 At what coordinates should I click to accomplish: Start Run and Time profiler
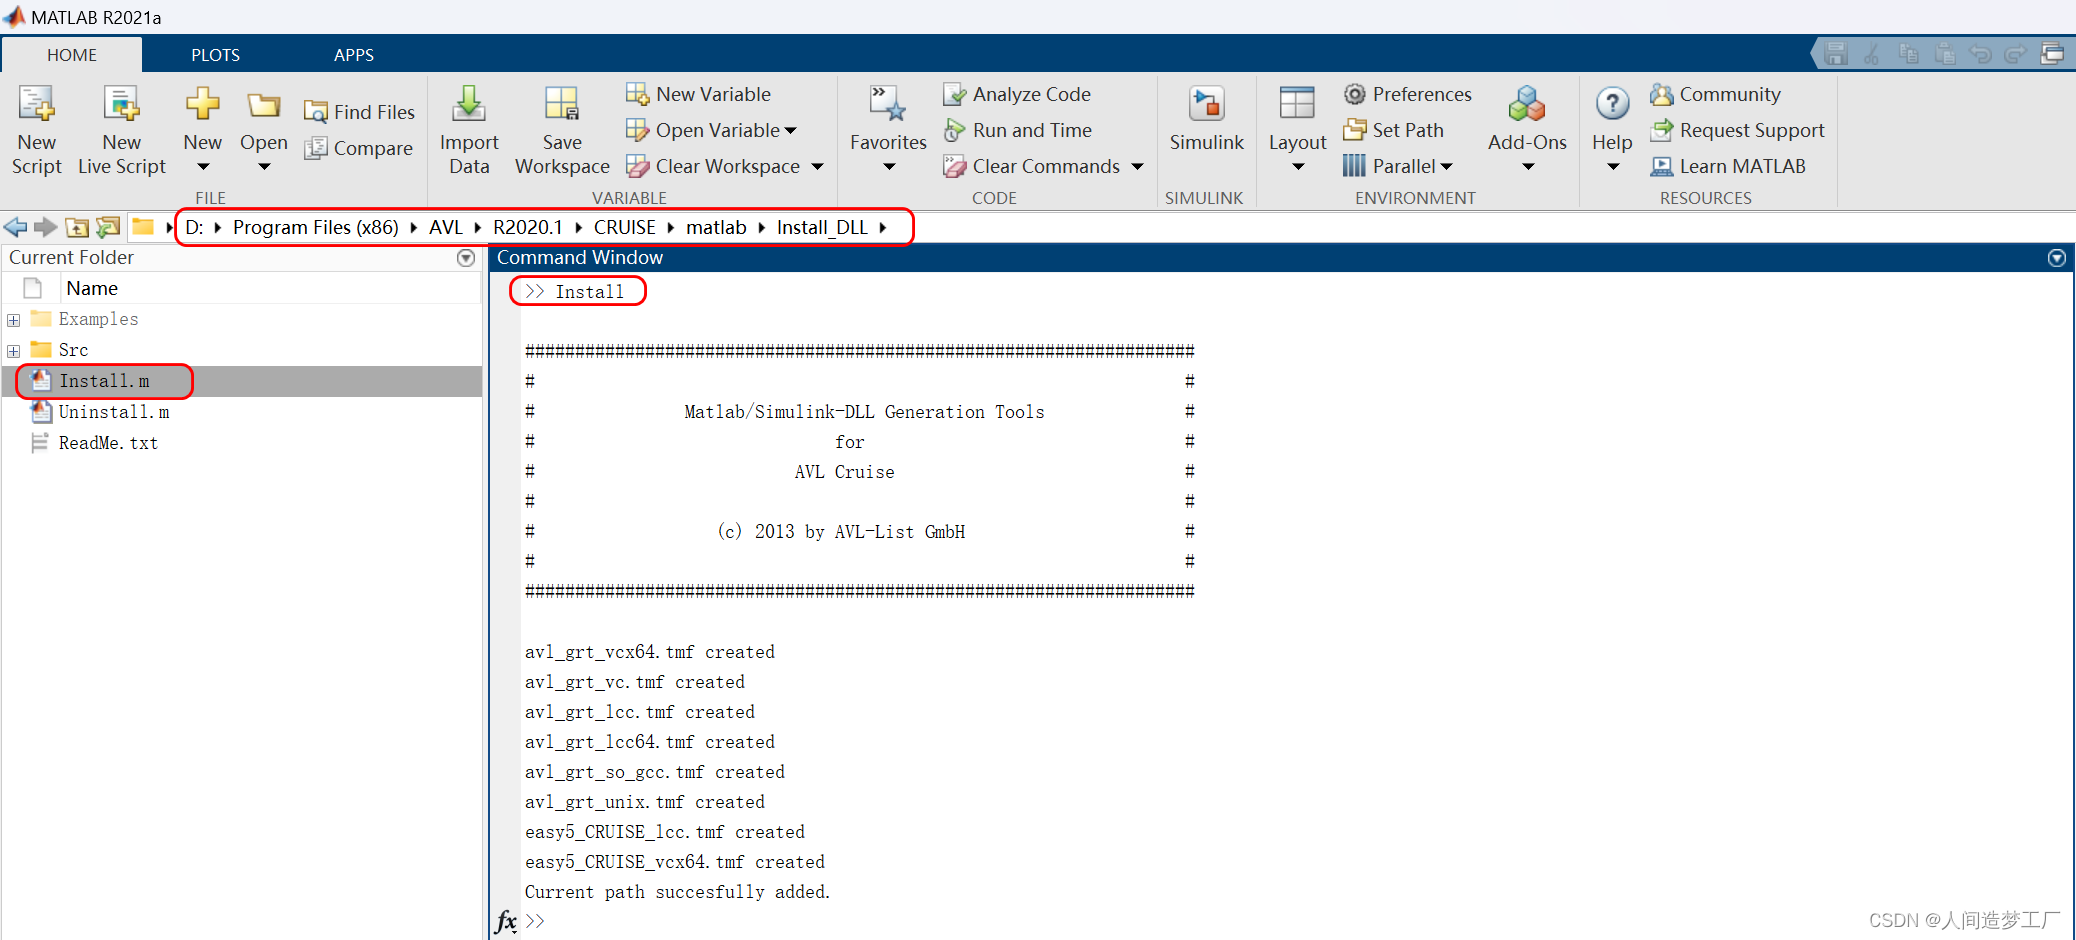[1018, 130]
